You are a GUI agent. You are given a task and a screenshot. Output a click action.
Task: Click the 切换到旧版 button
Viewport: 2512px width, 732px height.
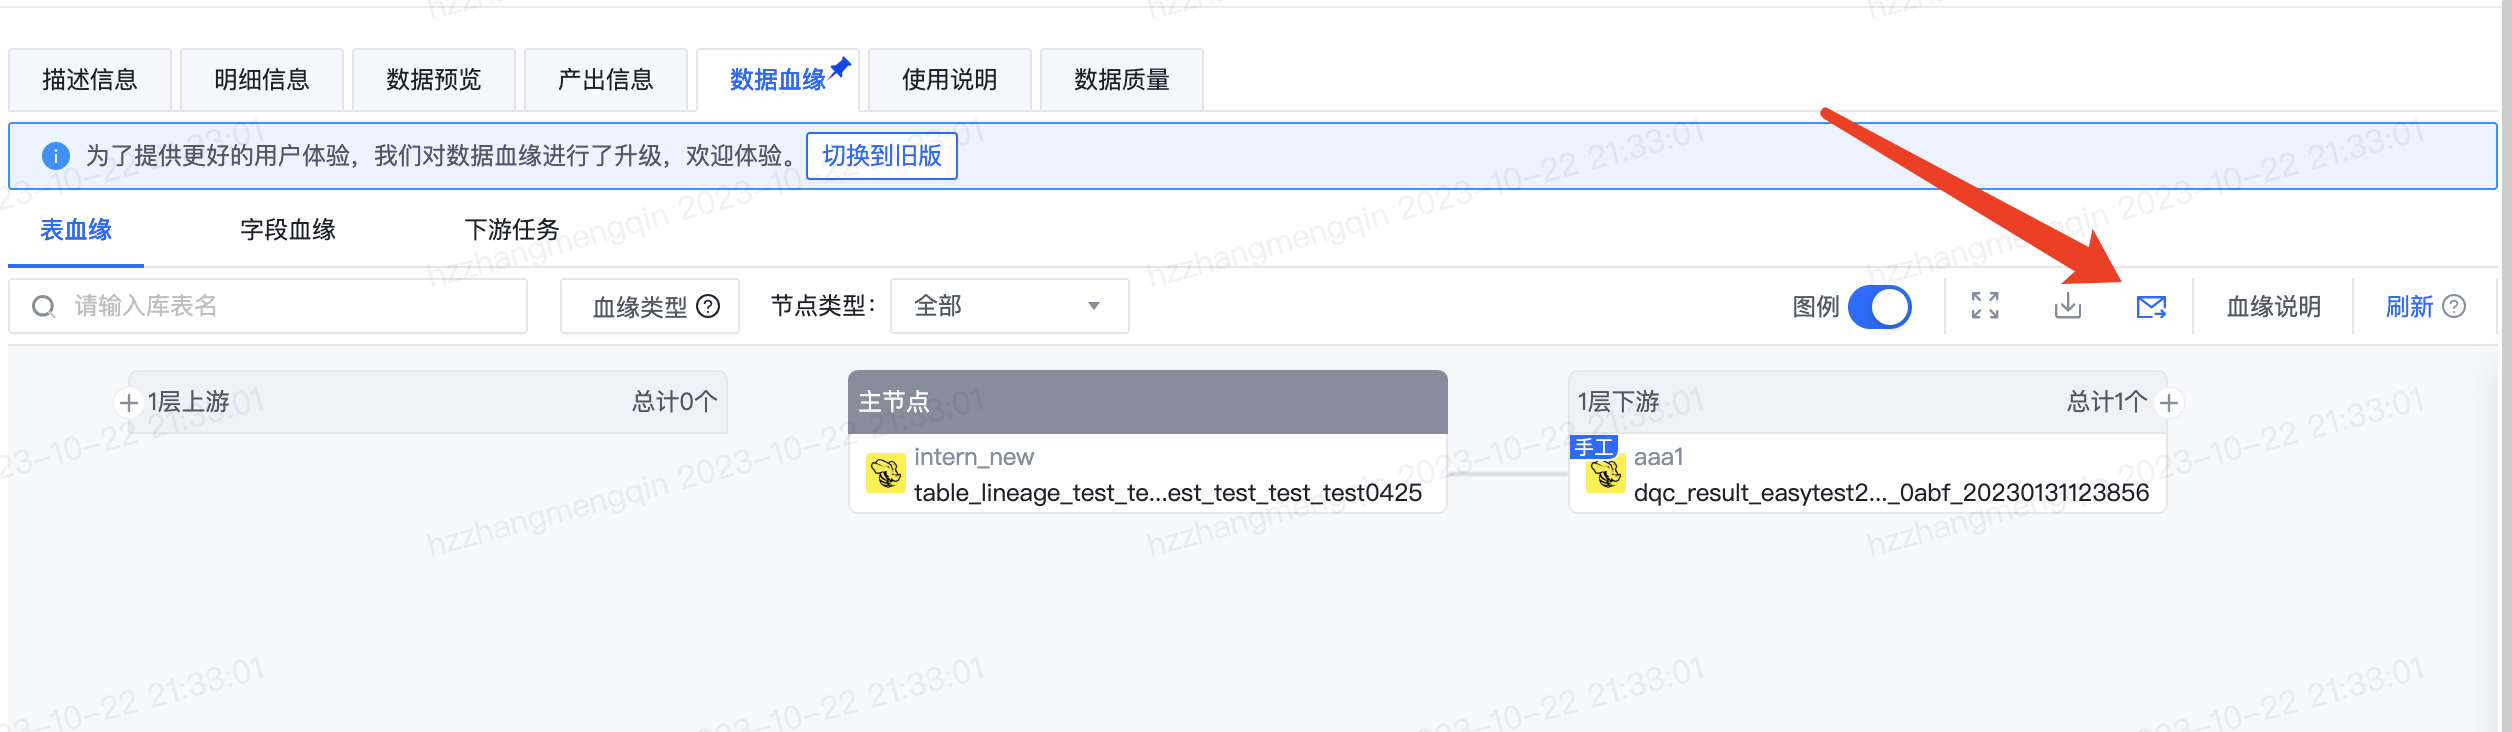point(882,156)
